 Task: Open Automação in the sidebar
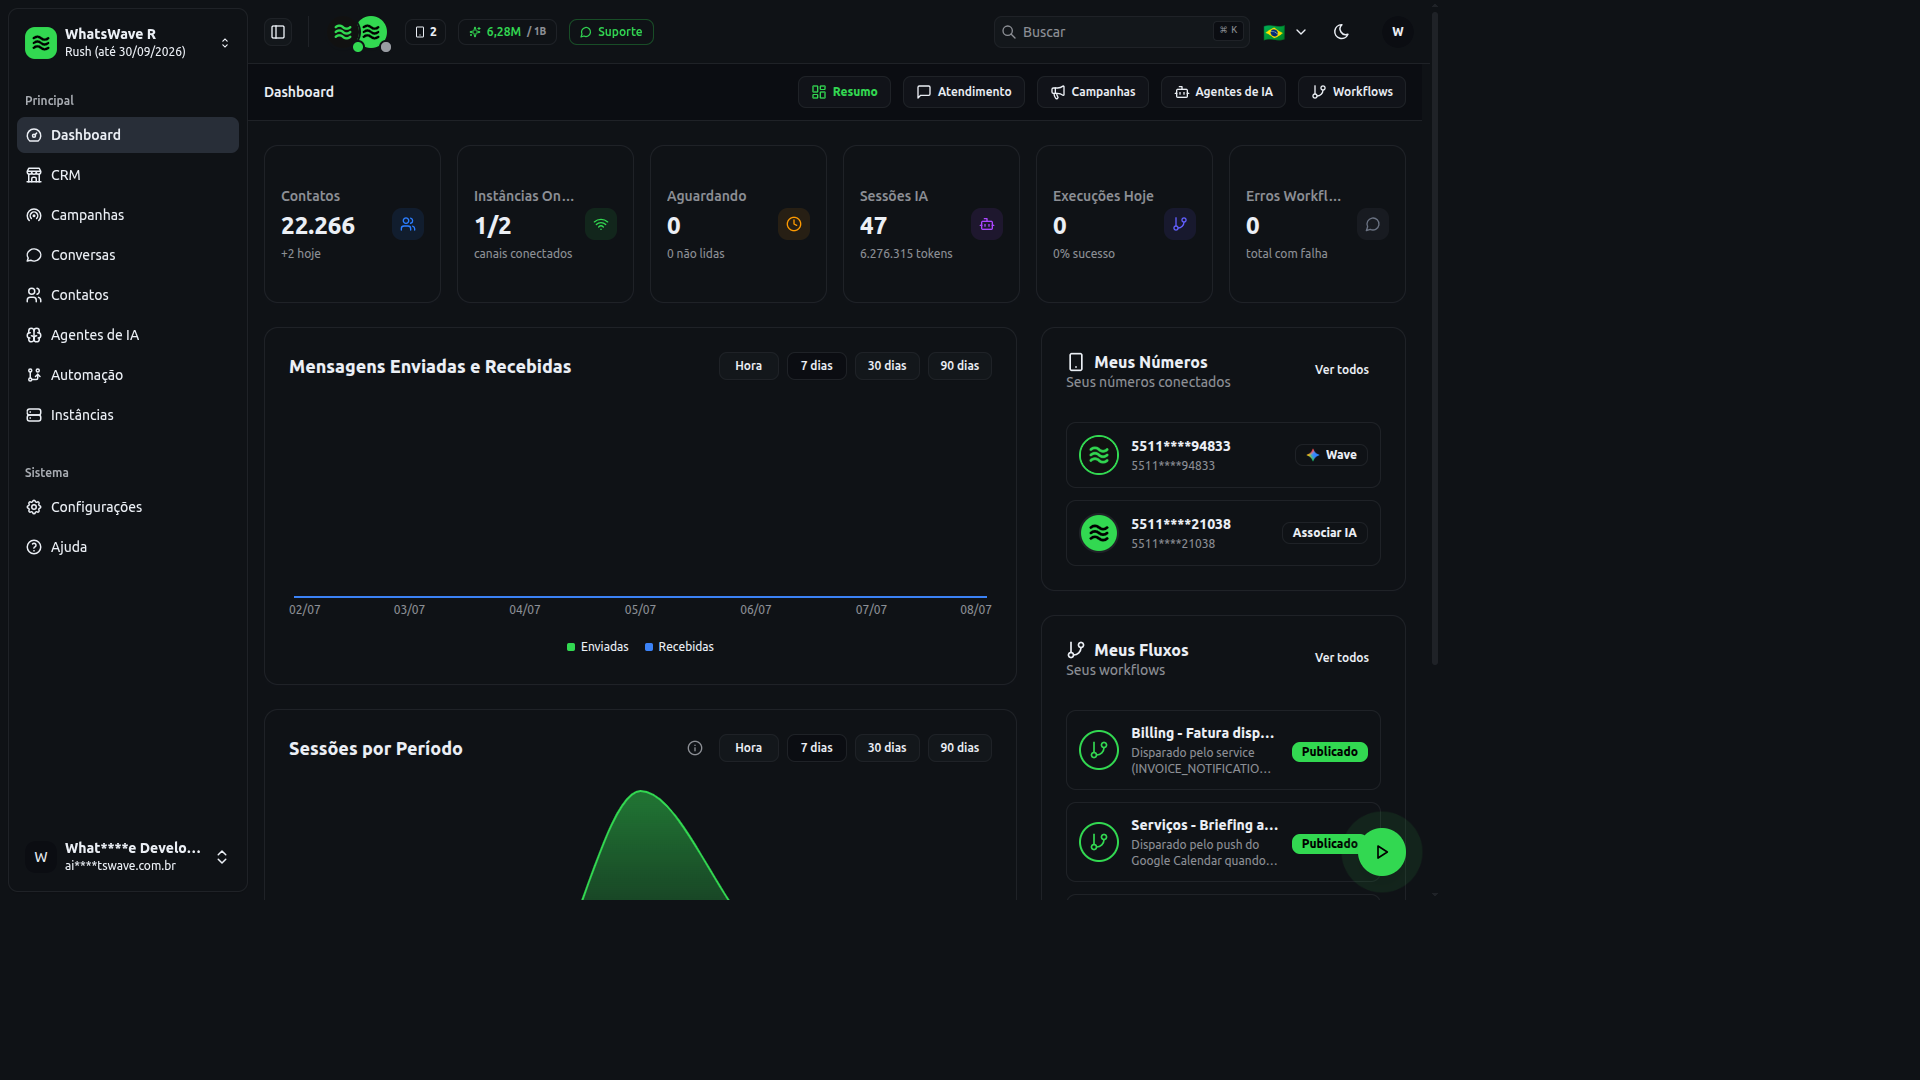[x=128, y=375]
